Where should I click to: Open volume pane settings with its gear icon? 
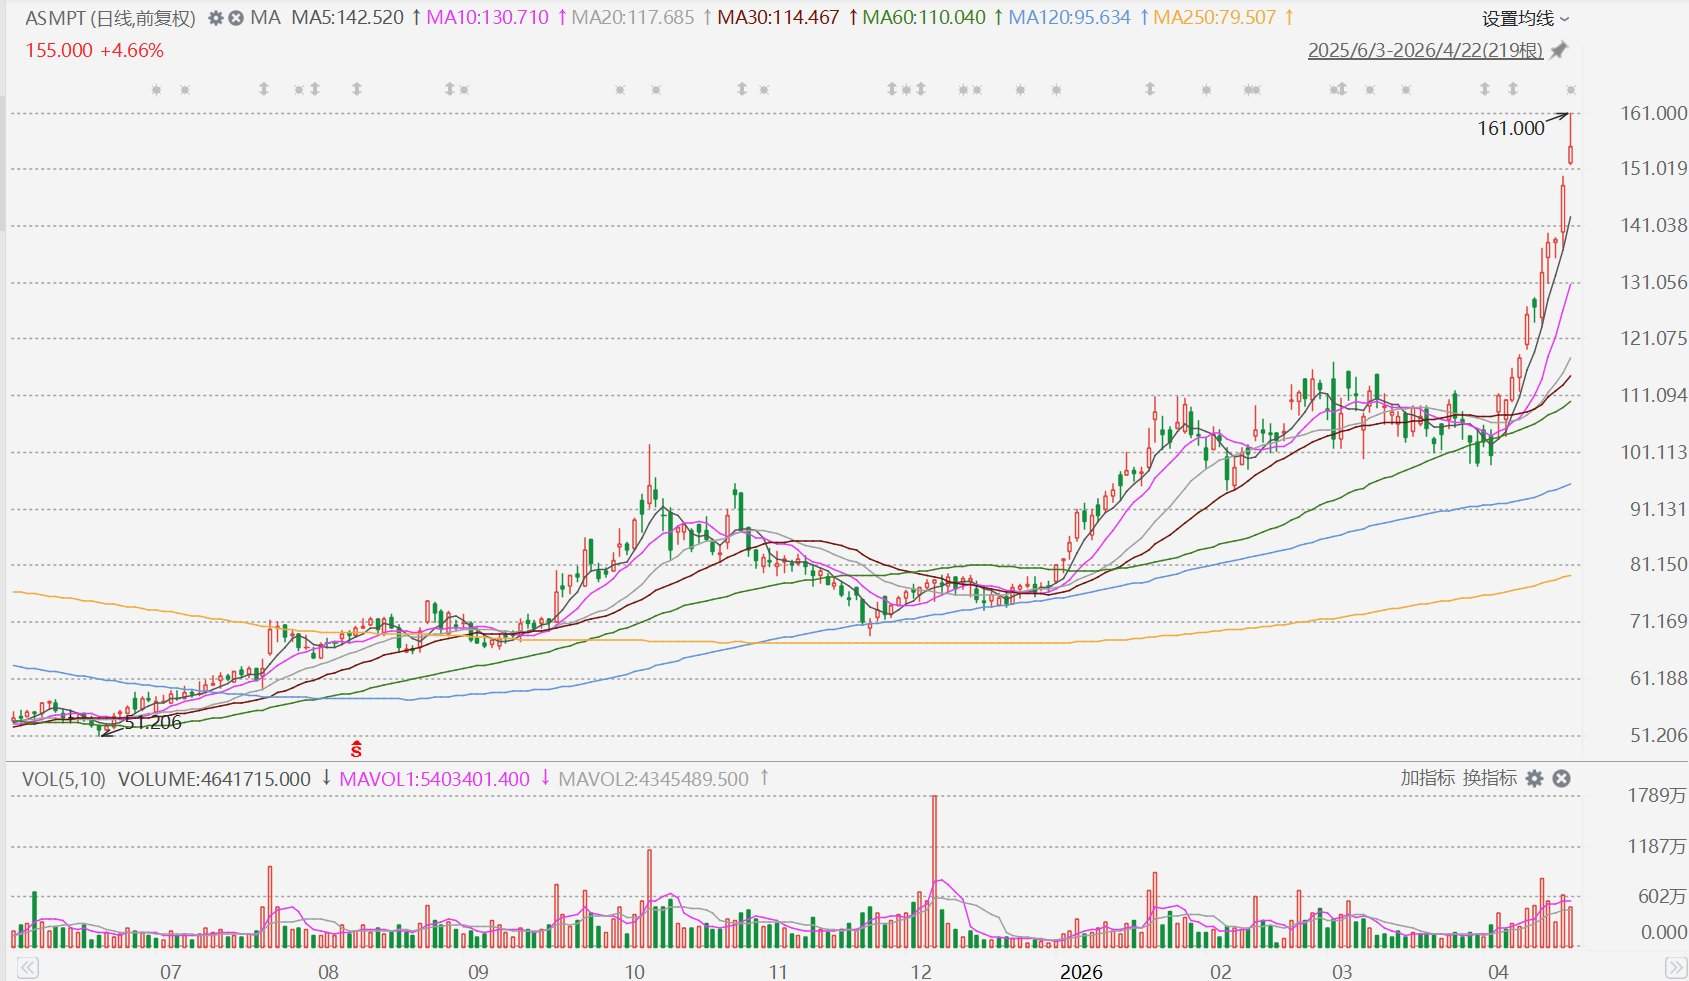tap(1535, 778)
